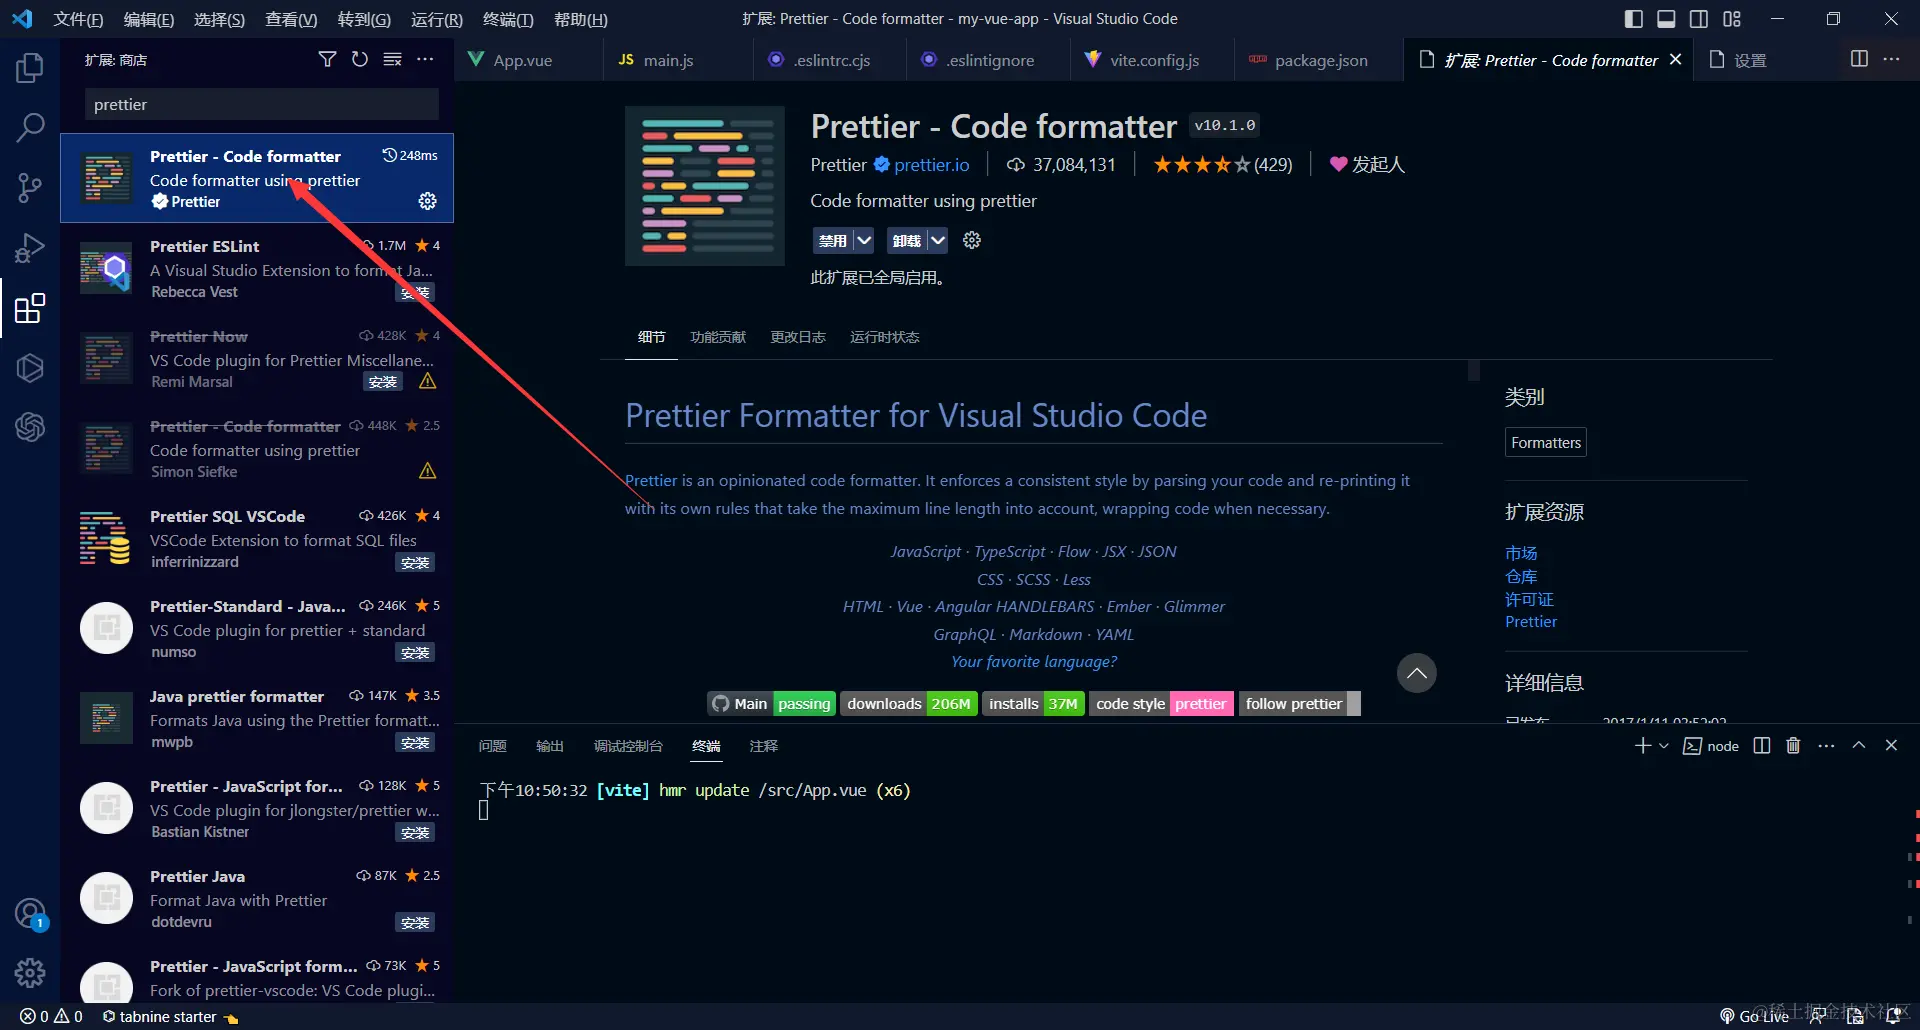Screen dimensions: 1920x1030
Task: Open the Repository link under extension resources
Action: pyautogui.click(x=1521, y=576)
